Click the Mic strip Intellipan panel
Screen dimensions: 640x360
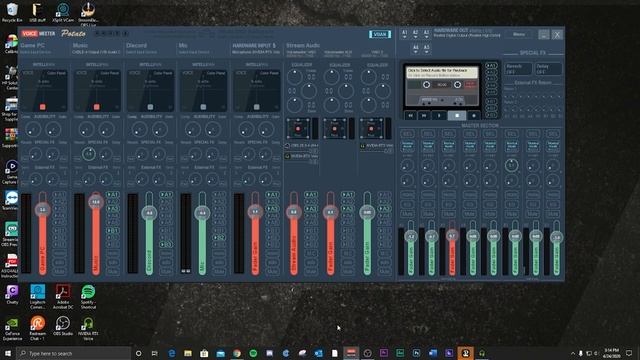(x=203, y=90)
